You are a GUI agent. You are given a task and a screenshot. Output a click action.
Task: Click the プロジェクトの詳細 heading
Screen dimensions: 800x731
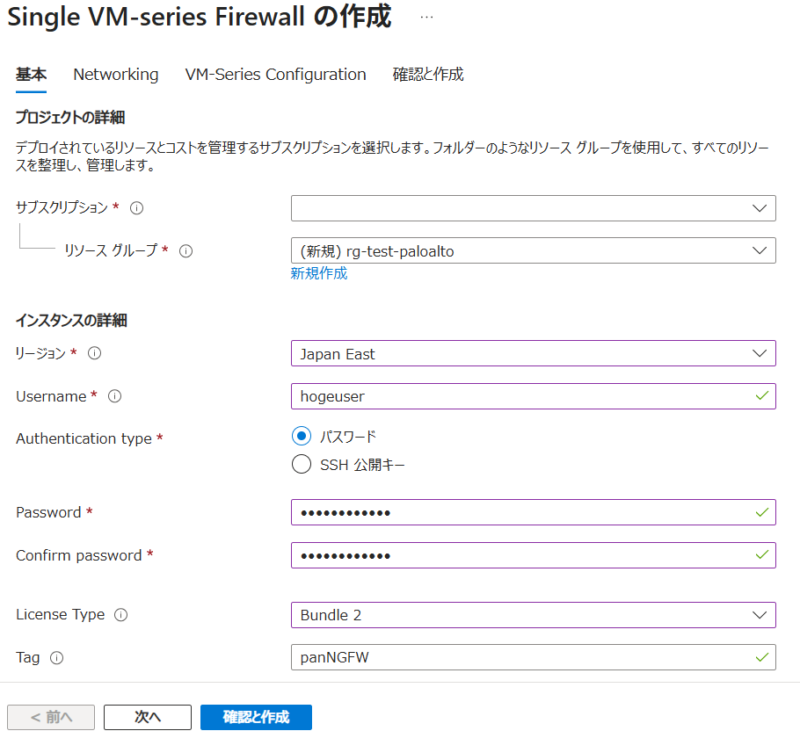point(70,117)
